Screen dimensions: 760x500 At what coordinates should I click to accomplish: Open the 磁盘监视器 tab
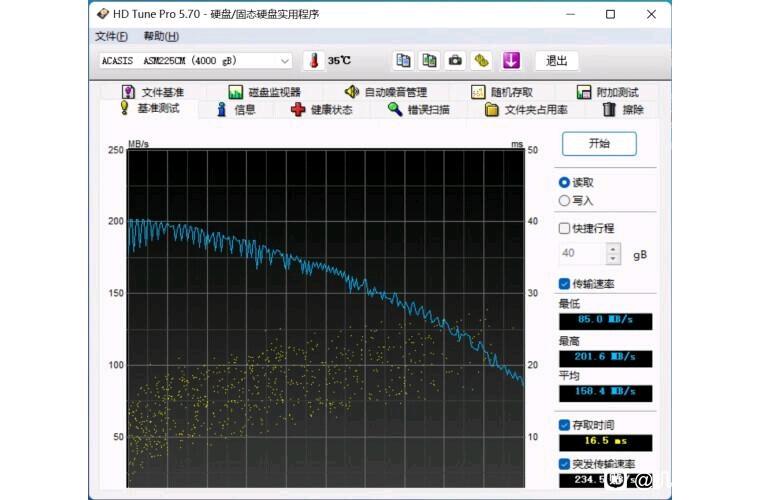(x=265, y=92)
